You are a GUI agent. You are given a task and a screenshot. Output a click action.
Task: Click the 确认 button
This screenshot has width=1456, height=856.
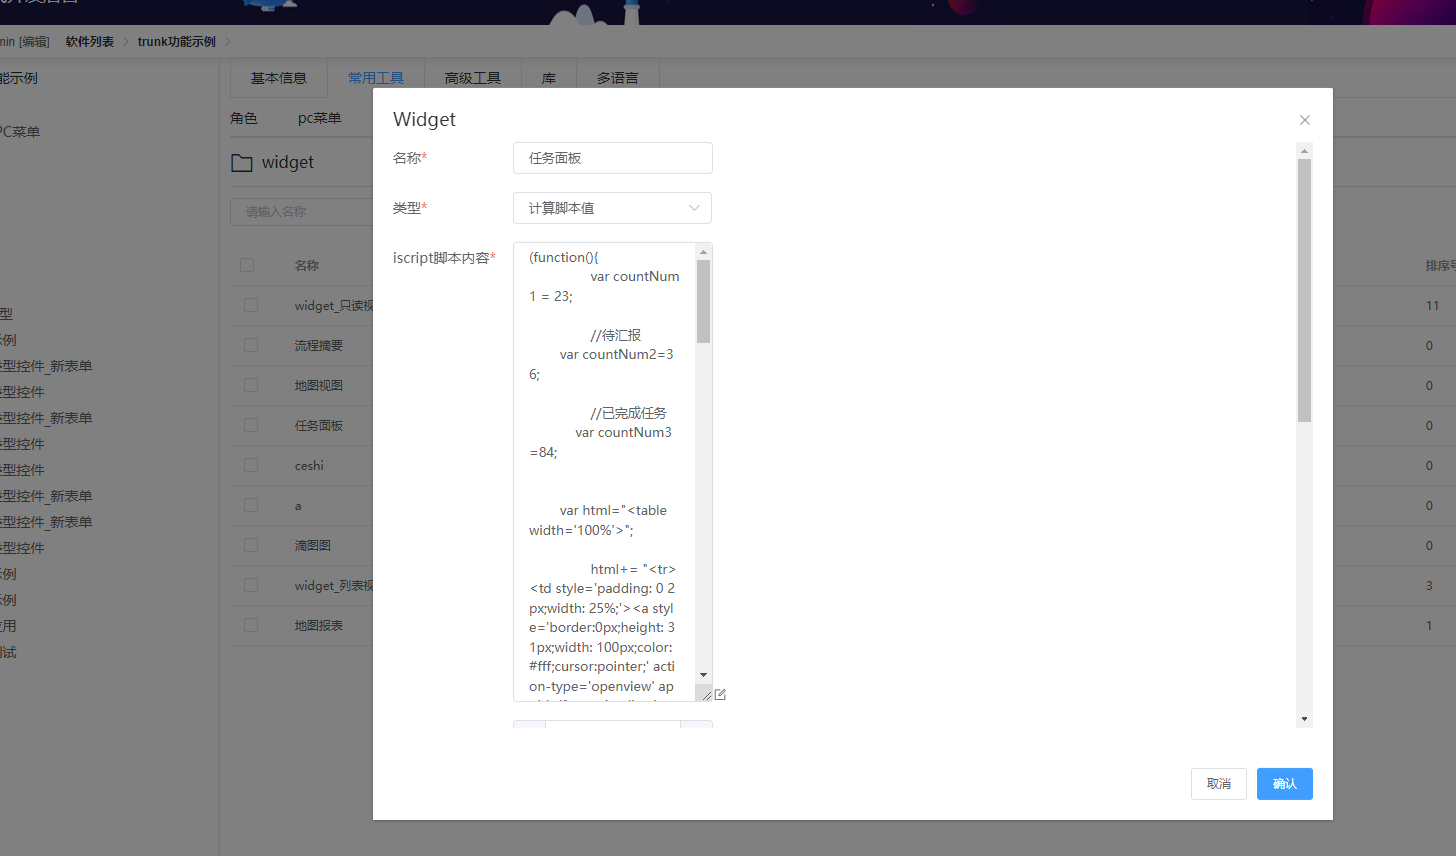click(x=1285, y=784)
